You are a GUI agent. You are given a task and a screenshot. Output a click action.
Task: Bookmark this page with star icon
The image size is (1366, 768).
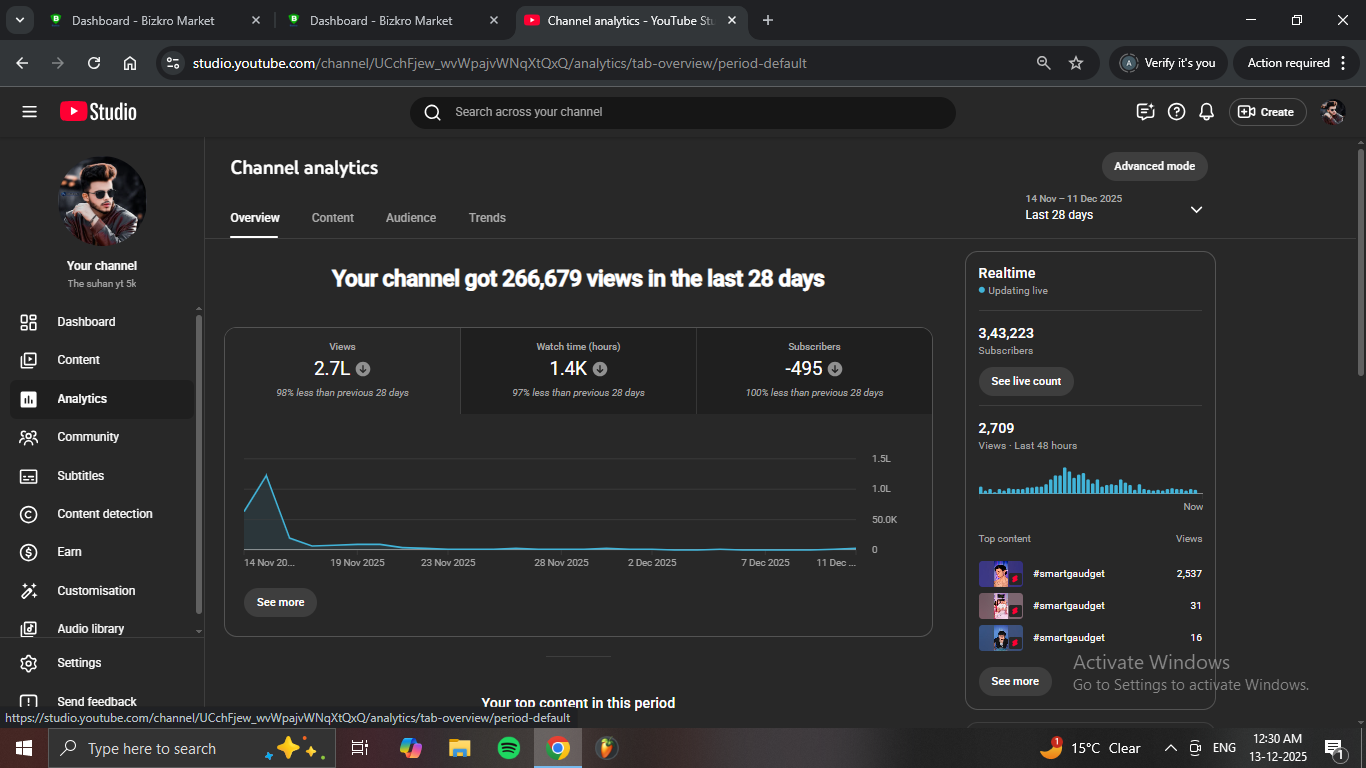pyautogui.click(x=1076, y=63)
